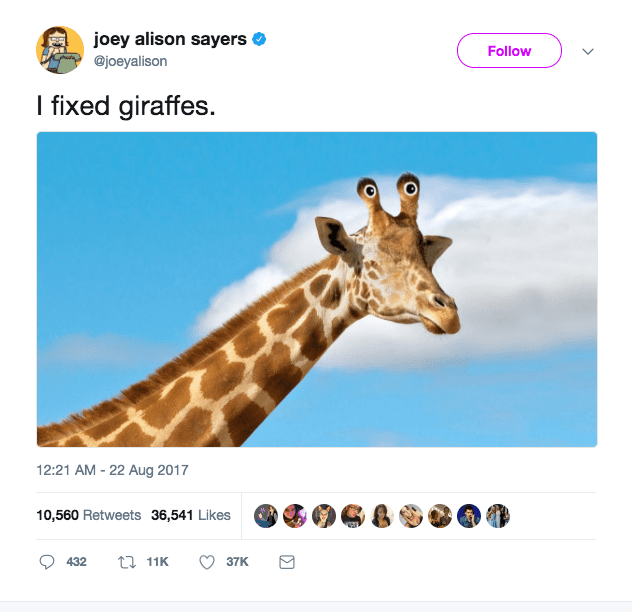Image resolution: width=632 pixels, height=612 pixels.
Task: Follow joey alison sayers
Action: [x=509, y=50]
